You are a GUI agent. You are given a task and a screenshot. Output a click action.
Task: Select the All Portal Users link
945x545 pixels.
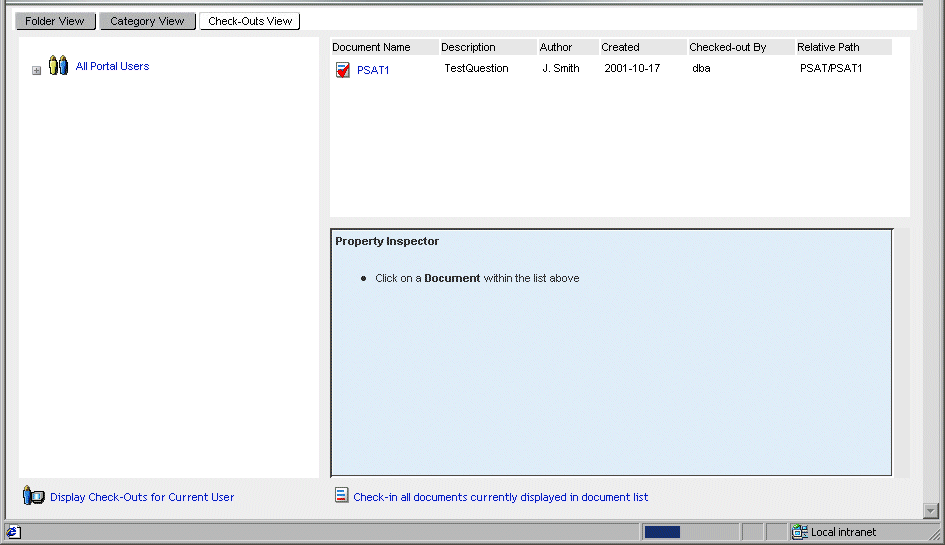point(112,67)
